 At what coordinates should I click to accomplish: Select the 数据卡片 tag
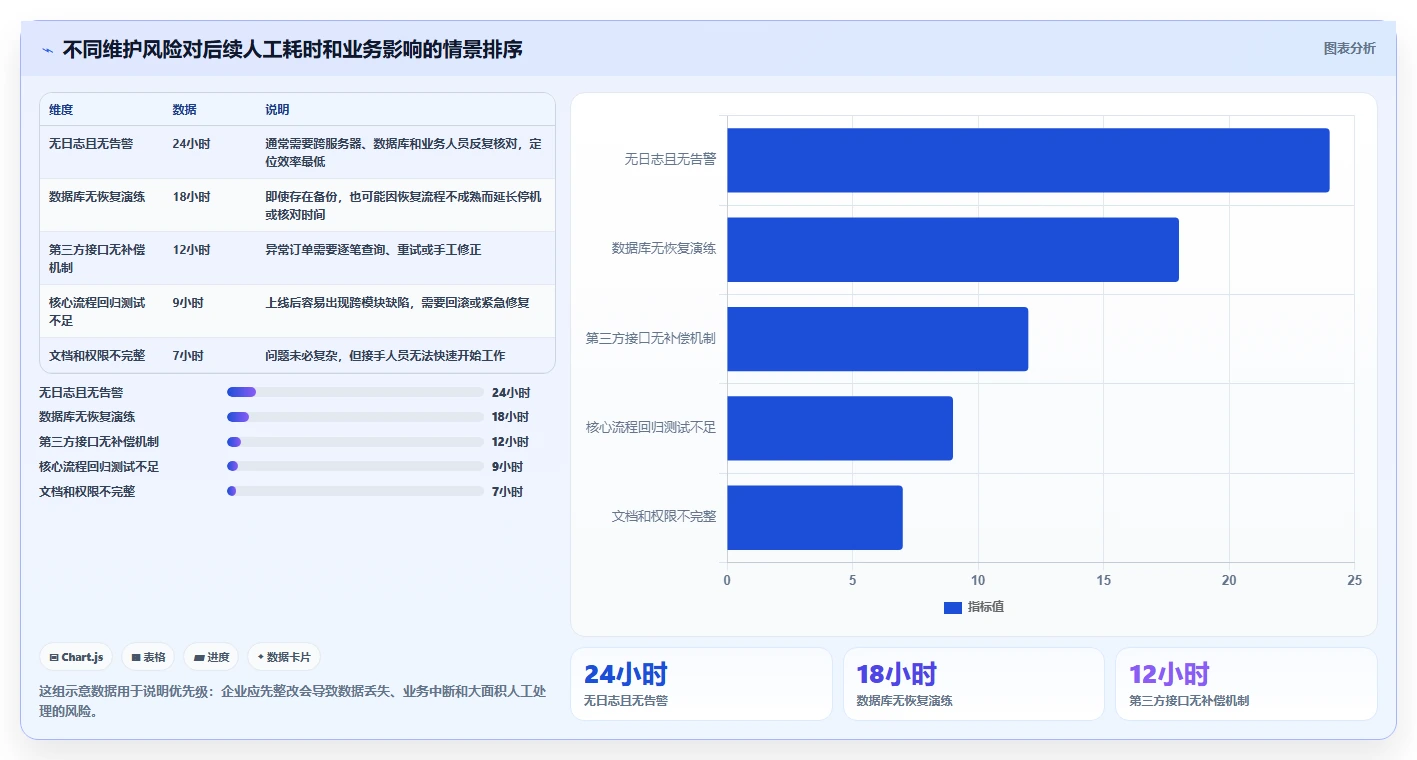point(284,657)
